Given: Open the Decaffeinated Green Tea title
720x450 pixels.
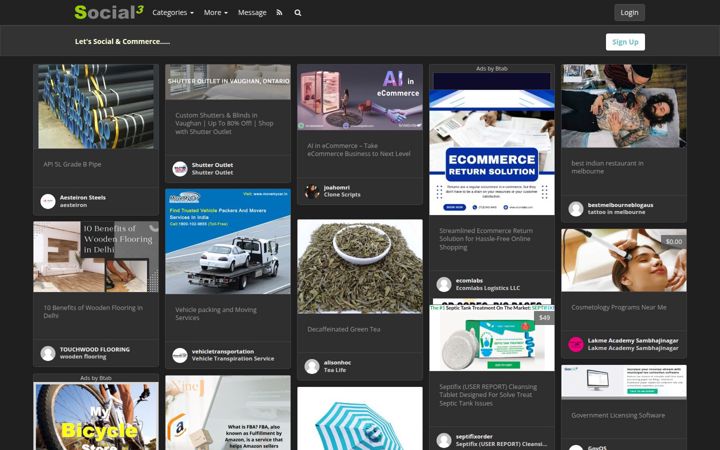Looking at the screenshot, I should (x=343, y=329).
